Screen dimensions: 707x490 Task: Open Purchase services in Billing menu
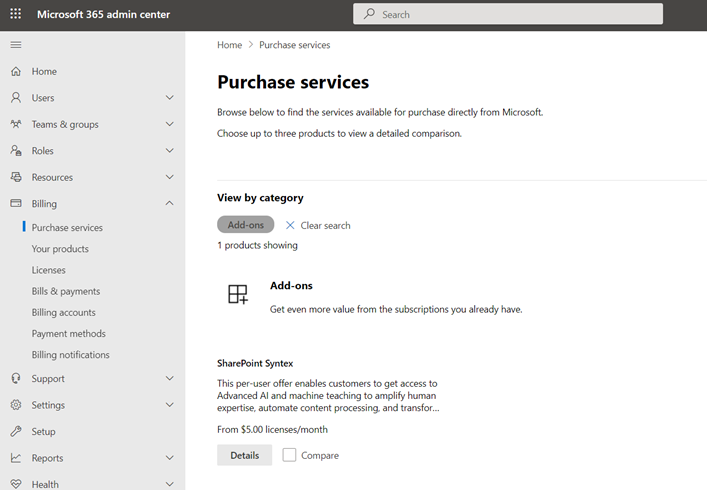tap(67, 228)
